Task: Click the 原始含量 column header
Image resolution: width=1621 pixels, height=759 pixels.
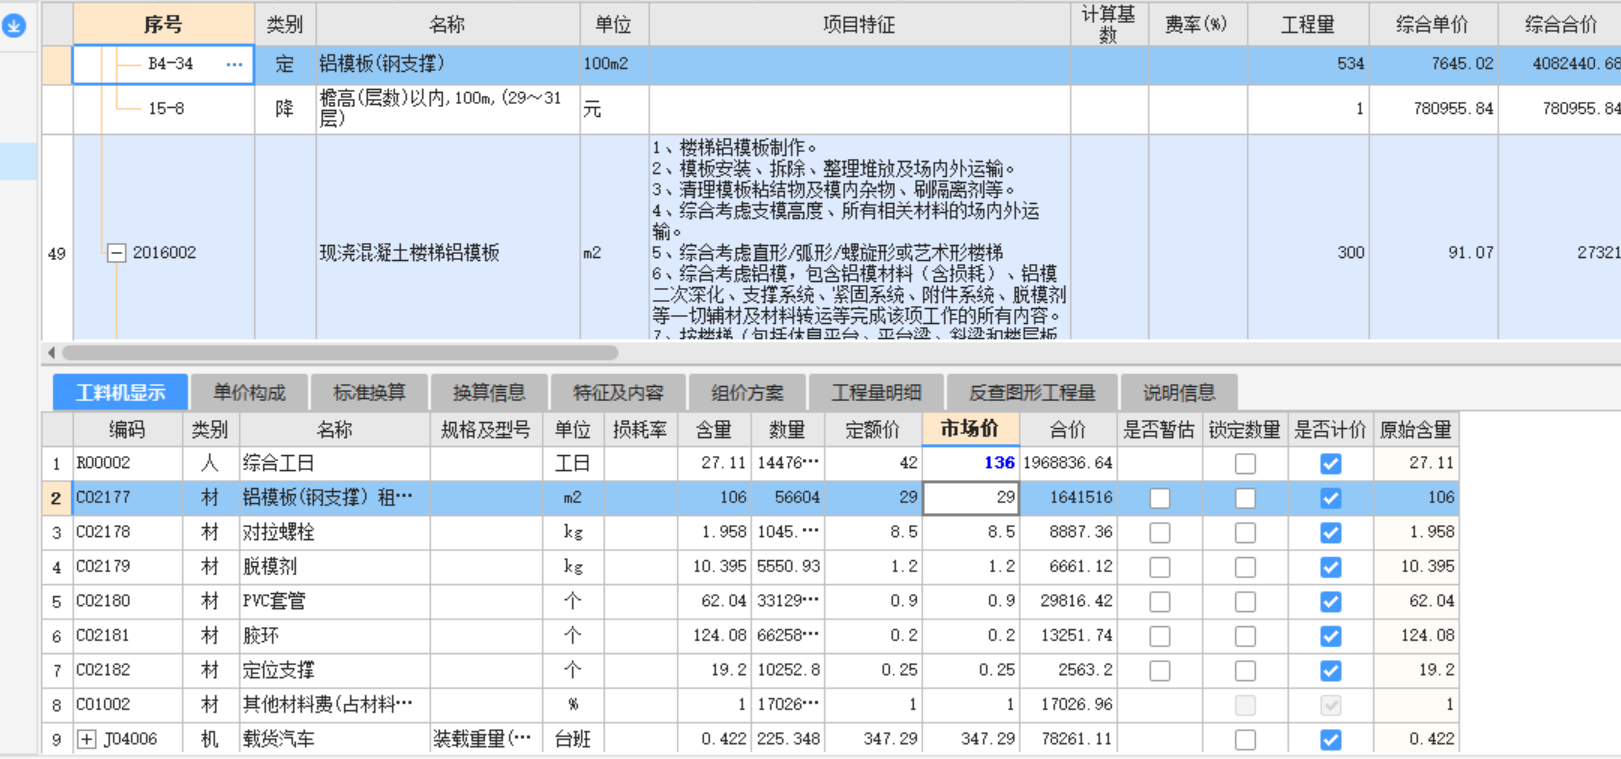Action: pos(1416,430)
